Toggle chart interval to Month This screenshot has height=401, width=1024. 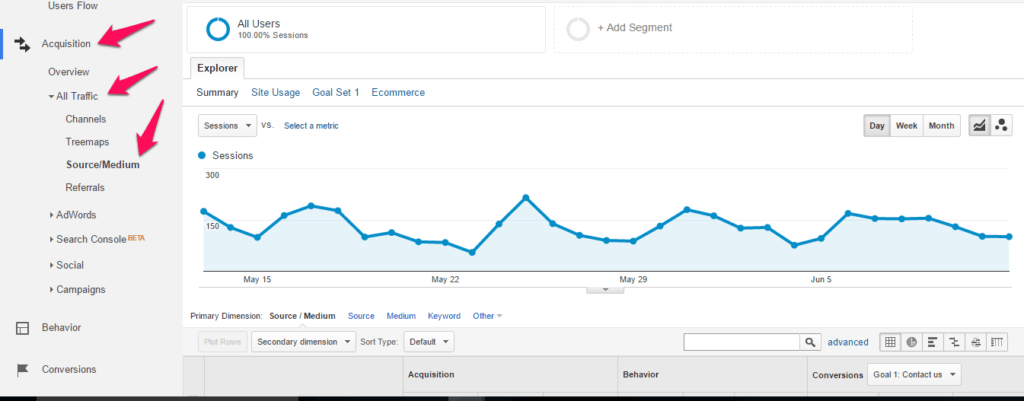tap(941, 126)
